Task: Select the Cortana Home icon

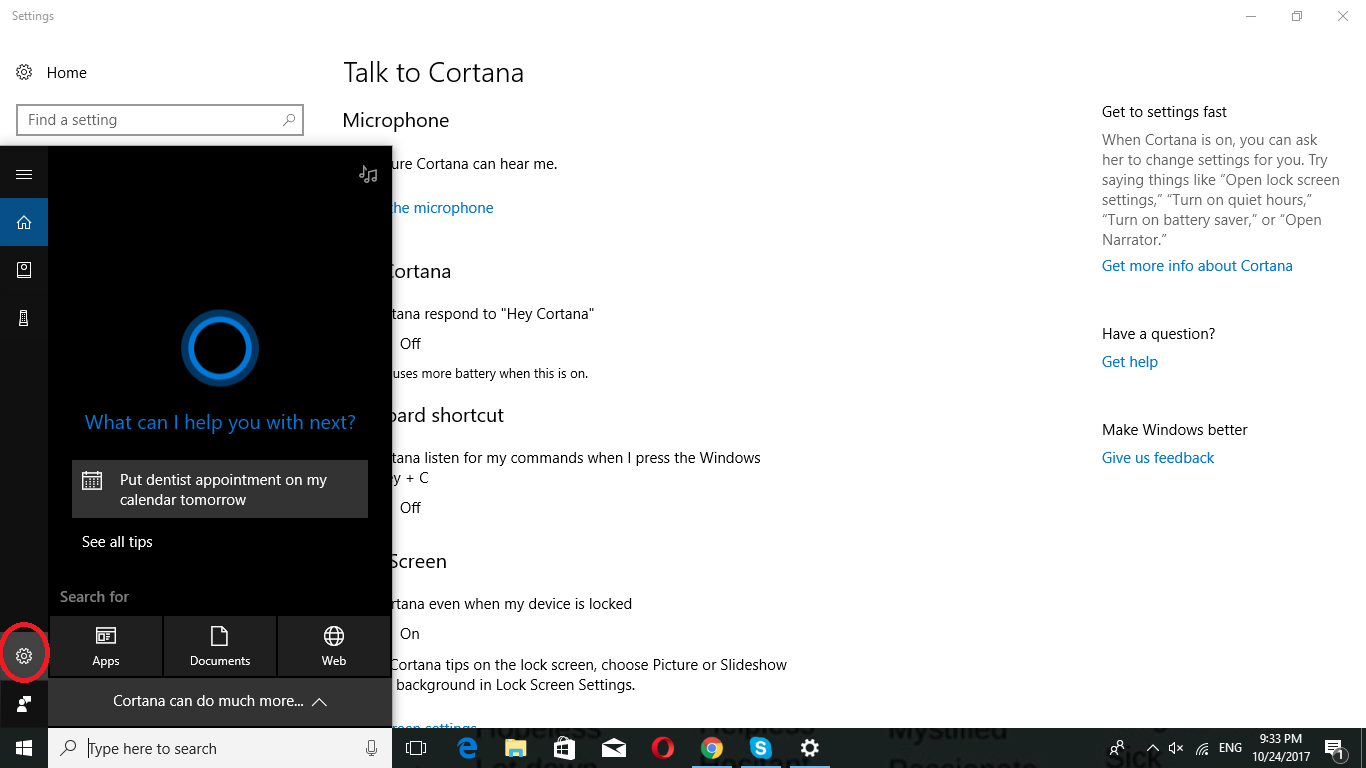Action: (x=24, y=222)
